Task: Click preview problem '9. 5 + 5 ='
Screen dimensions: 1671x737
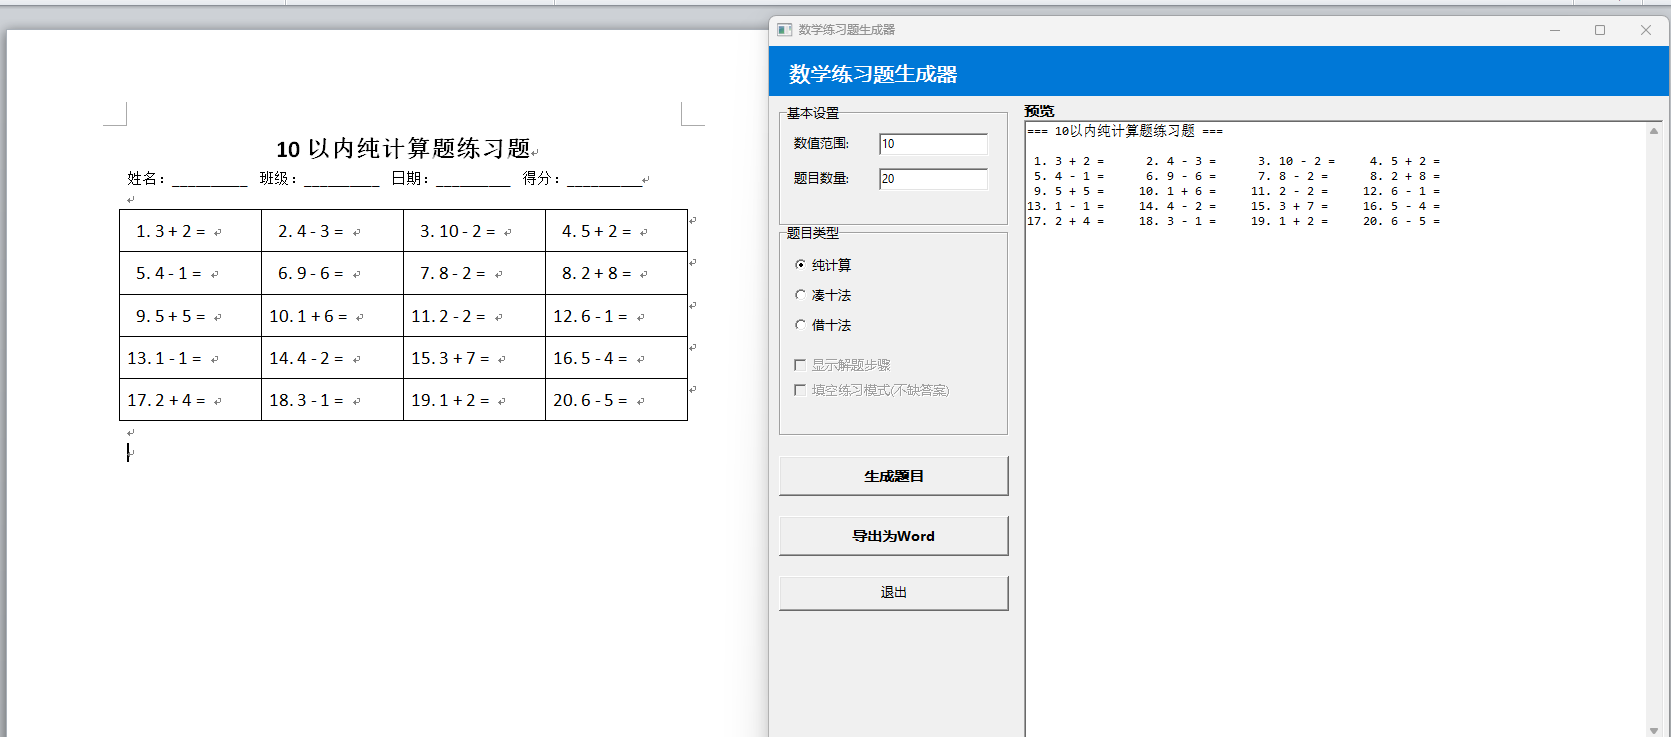Action: (1069, 191)
